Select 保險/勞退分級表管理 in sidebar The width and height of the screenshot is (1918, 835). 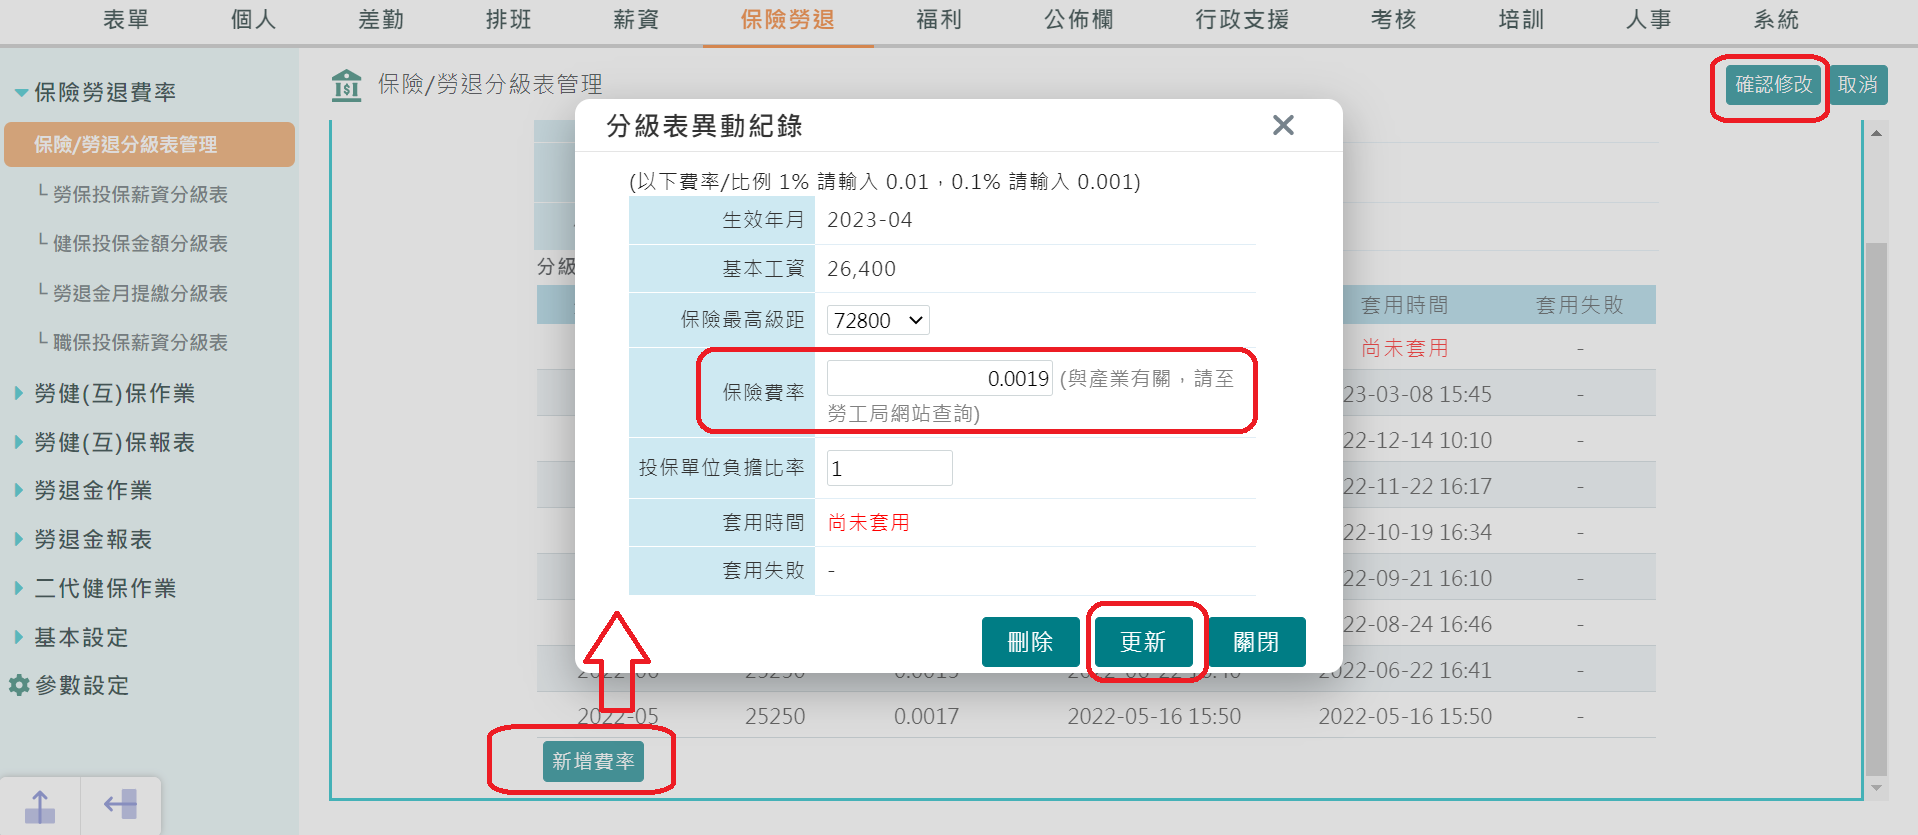click(x=150, y=145)
